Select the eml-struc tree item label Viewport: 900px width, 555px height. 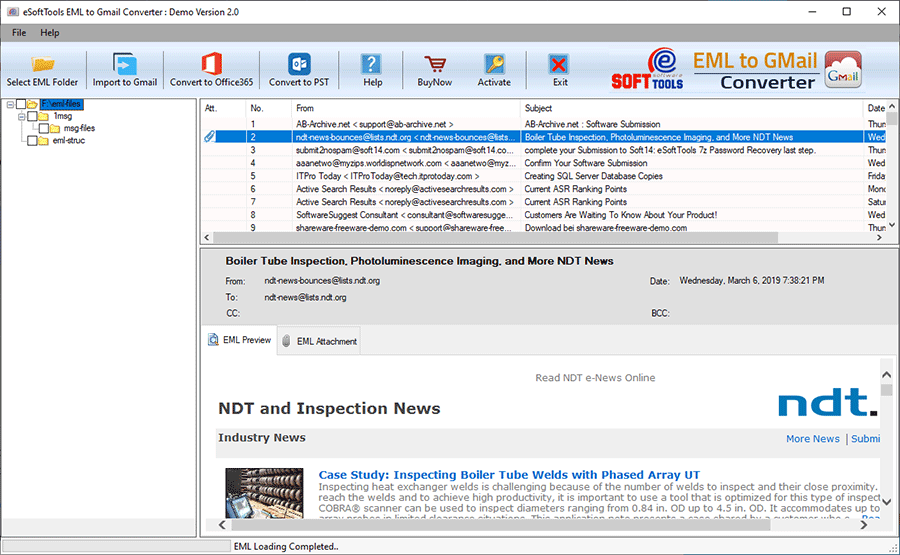point(69,140)
